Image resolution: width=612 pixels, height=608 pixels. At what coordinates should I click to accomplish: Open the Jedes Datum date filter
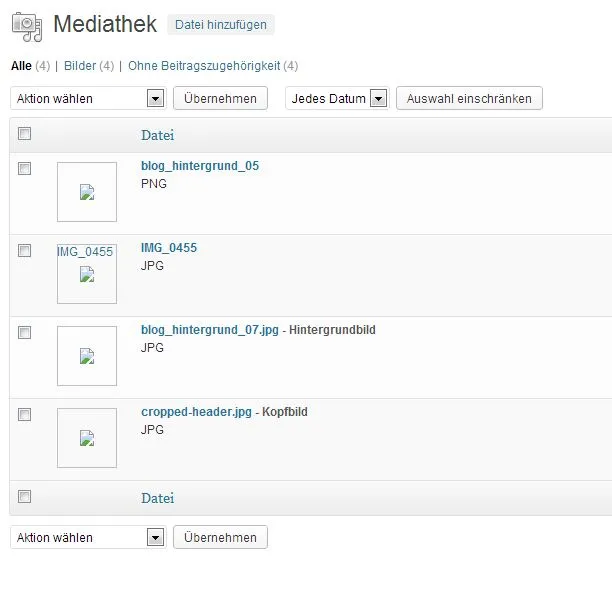337,98
